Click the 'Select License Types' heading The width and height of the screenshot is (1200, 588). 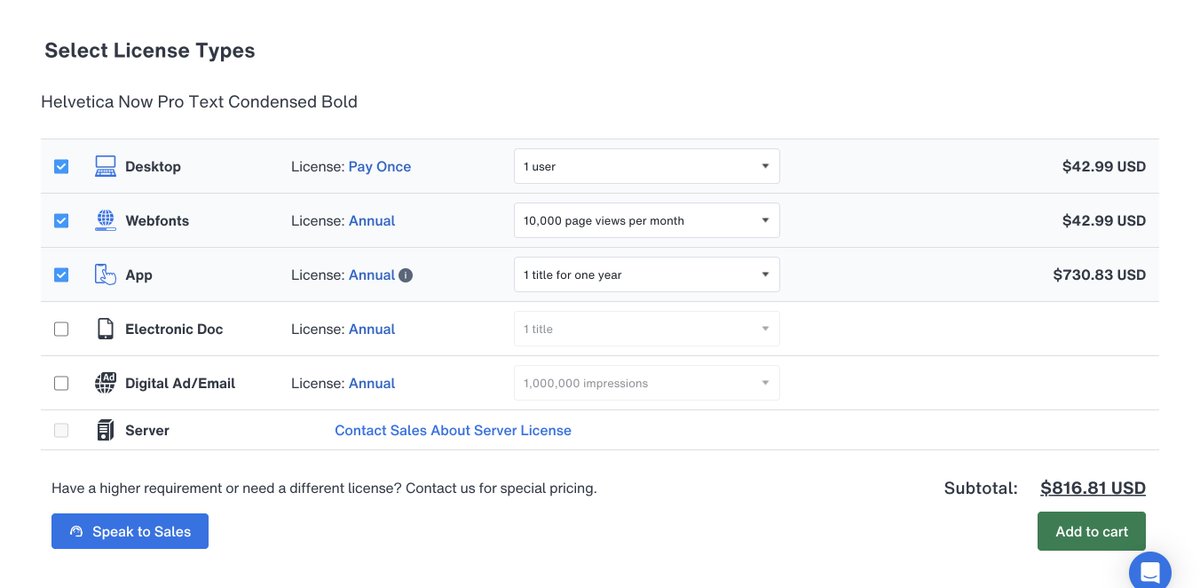click(x=150, y=51)
